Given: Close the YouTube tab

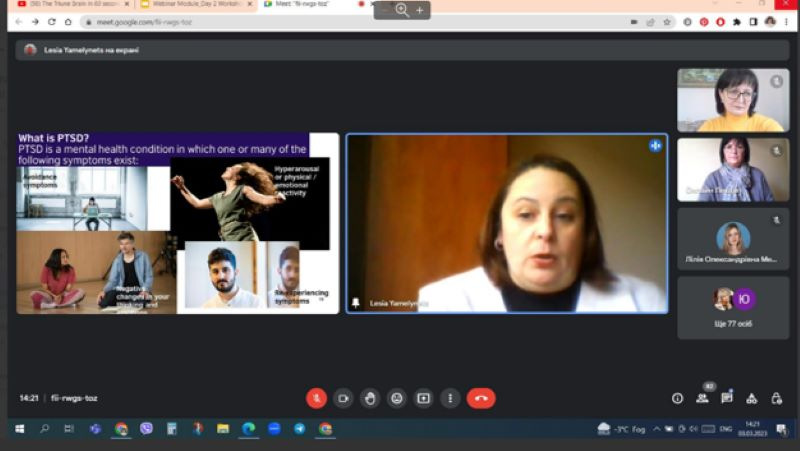Looking at the screenshot, I should pos(127,4).
